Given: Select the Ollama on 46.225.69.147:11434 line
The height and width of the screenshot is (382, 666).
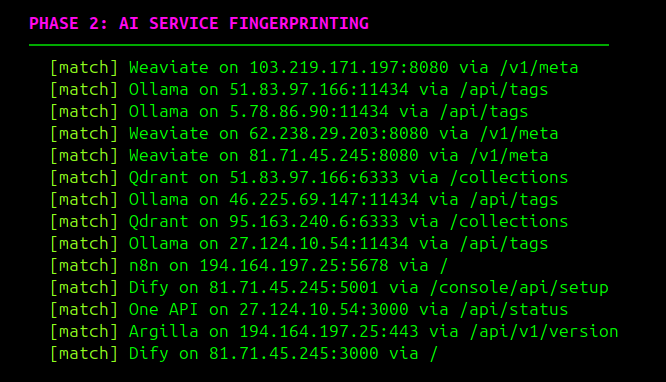Looking at the screenshot, I should [304, 200].
